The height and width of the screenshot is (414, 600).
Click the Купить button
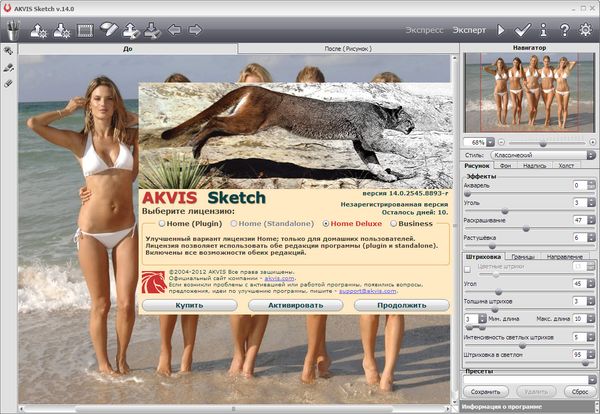click(x=189, y=305)
